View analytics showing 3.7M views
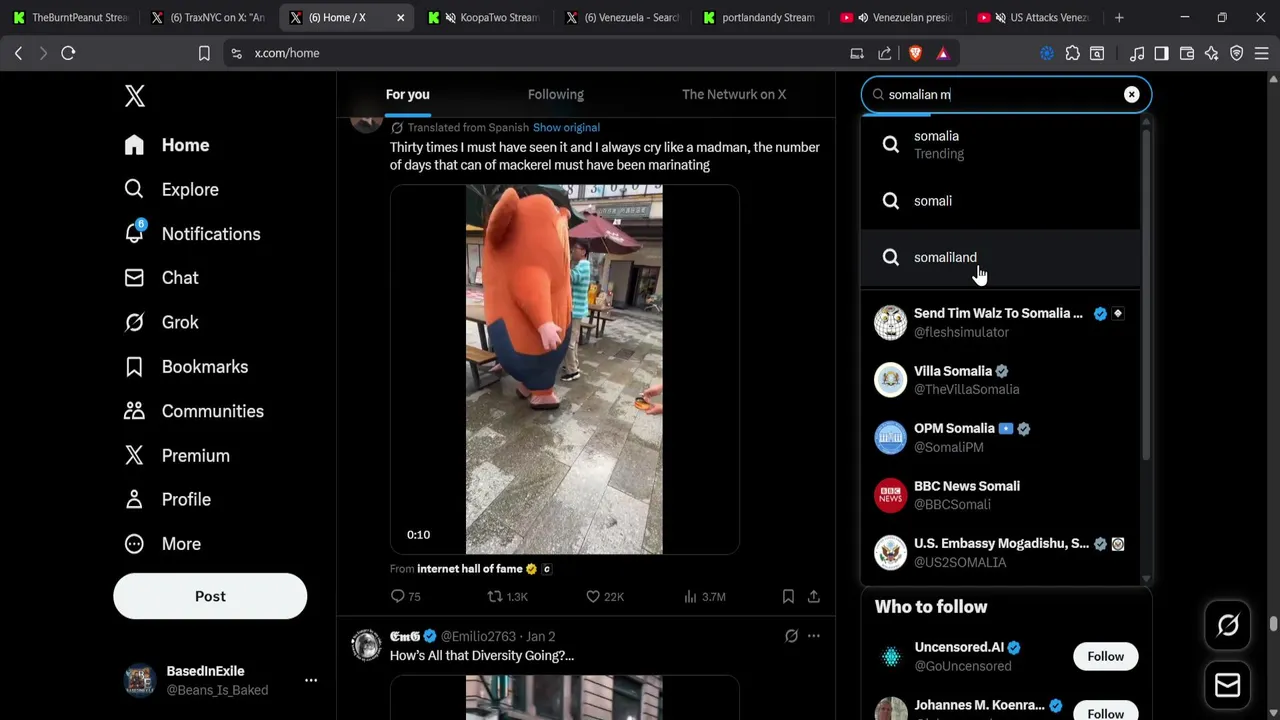 (x=704, y=597)
